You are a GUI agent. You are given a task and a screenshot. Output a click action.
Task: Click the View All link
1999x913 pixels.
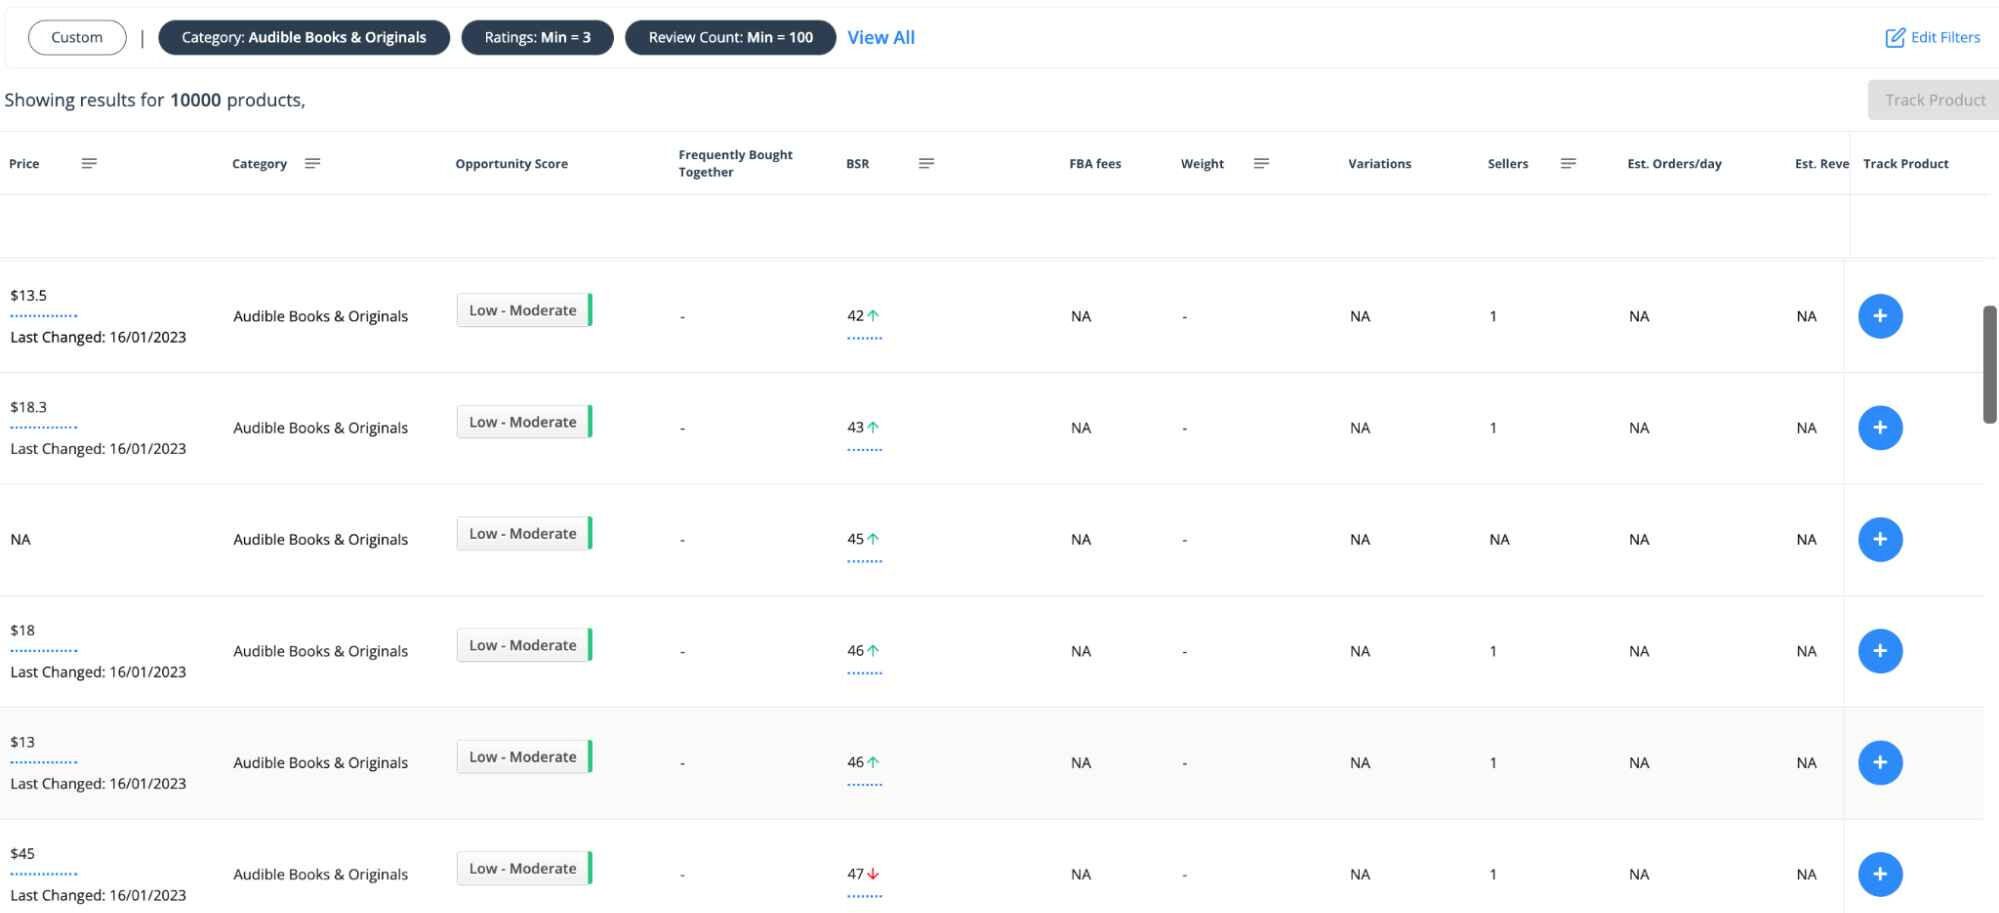click(x=880, y=37)
